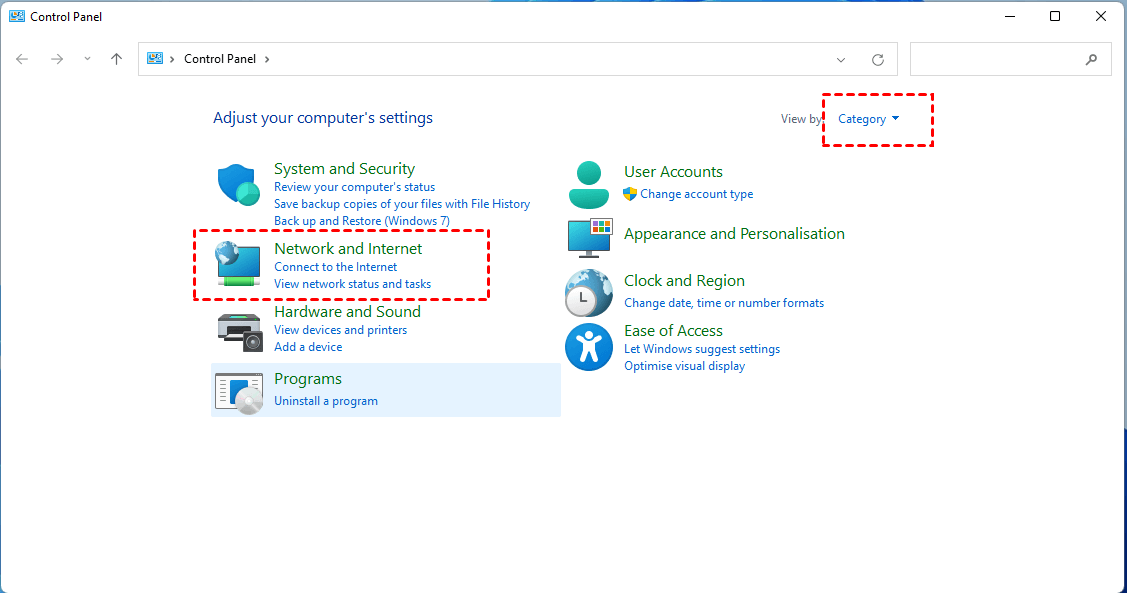Expand the chevron after Control Panel in the address bar

[267, 59]
